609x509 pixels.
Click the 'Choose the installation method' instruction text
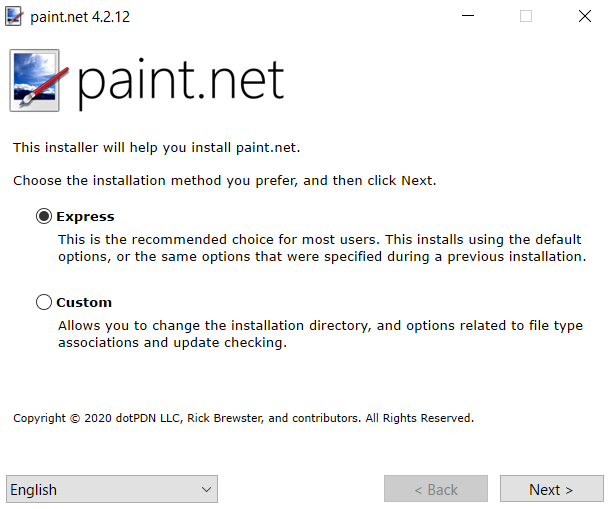(x=224, y=181)
